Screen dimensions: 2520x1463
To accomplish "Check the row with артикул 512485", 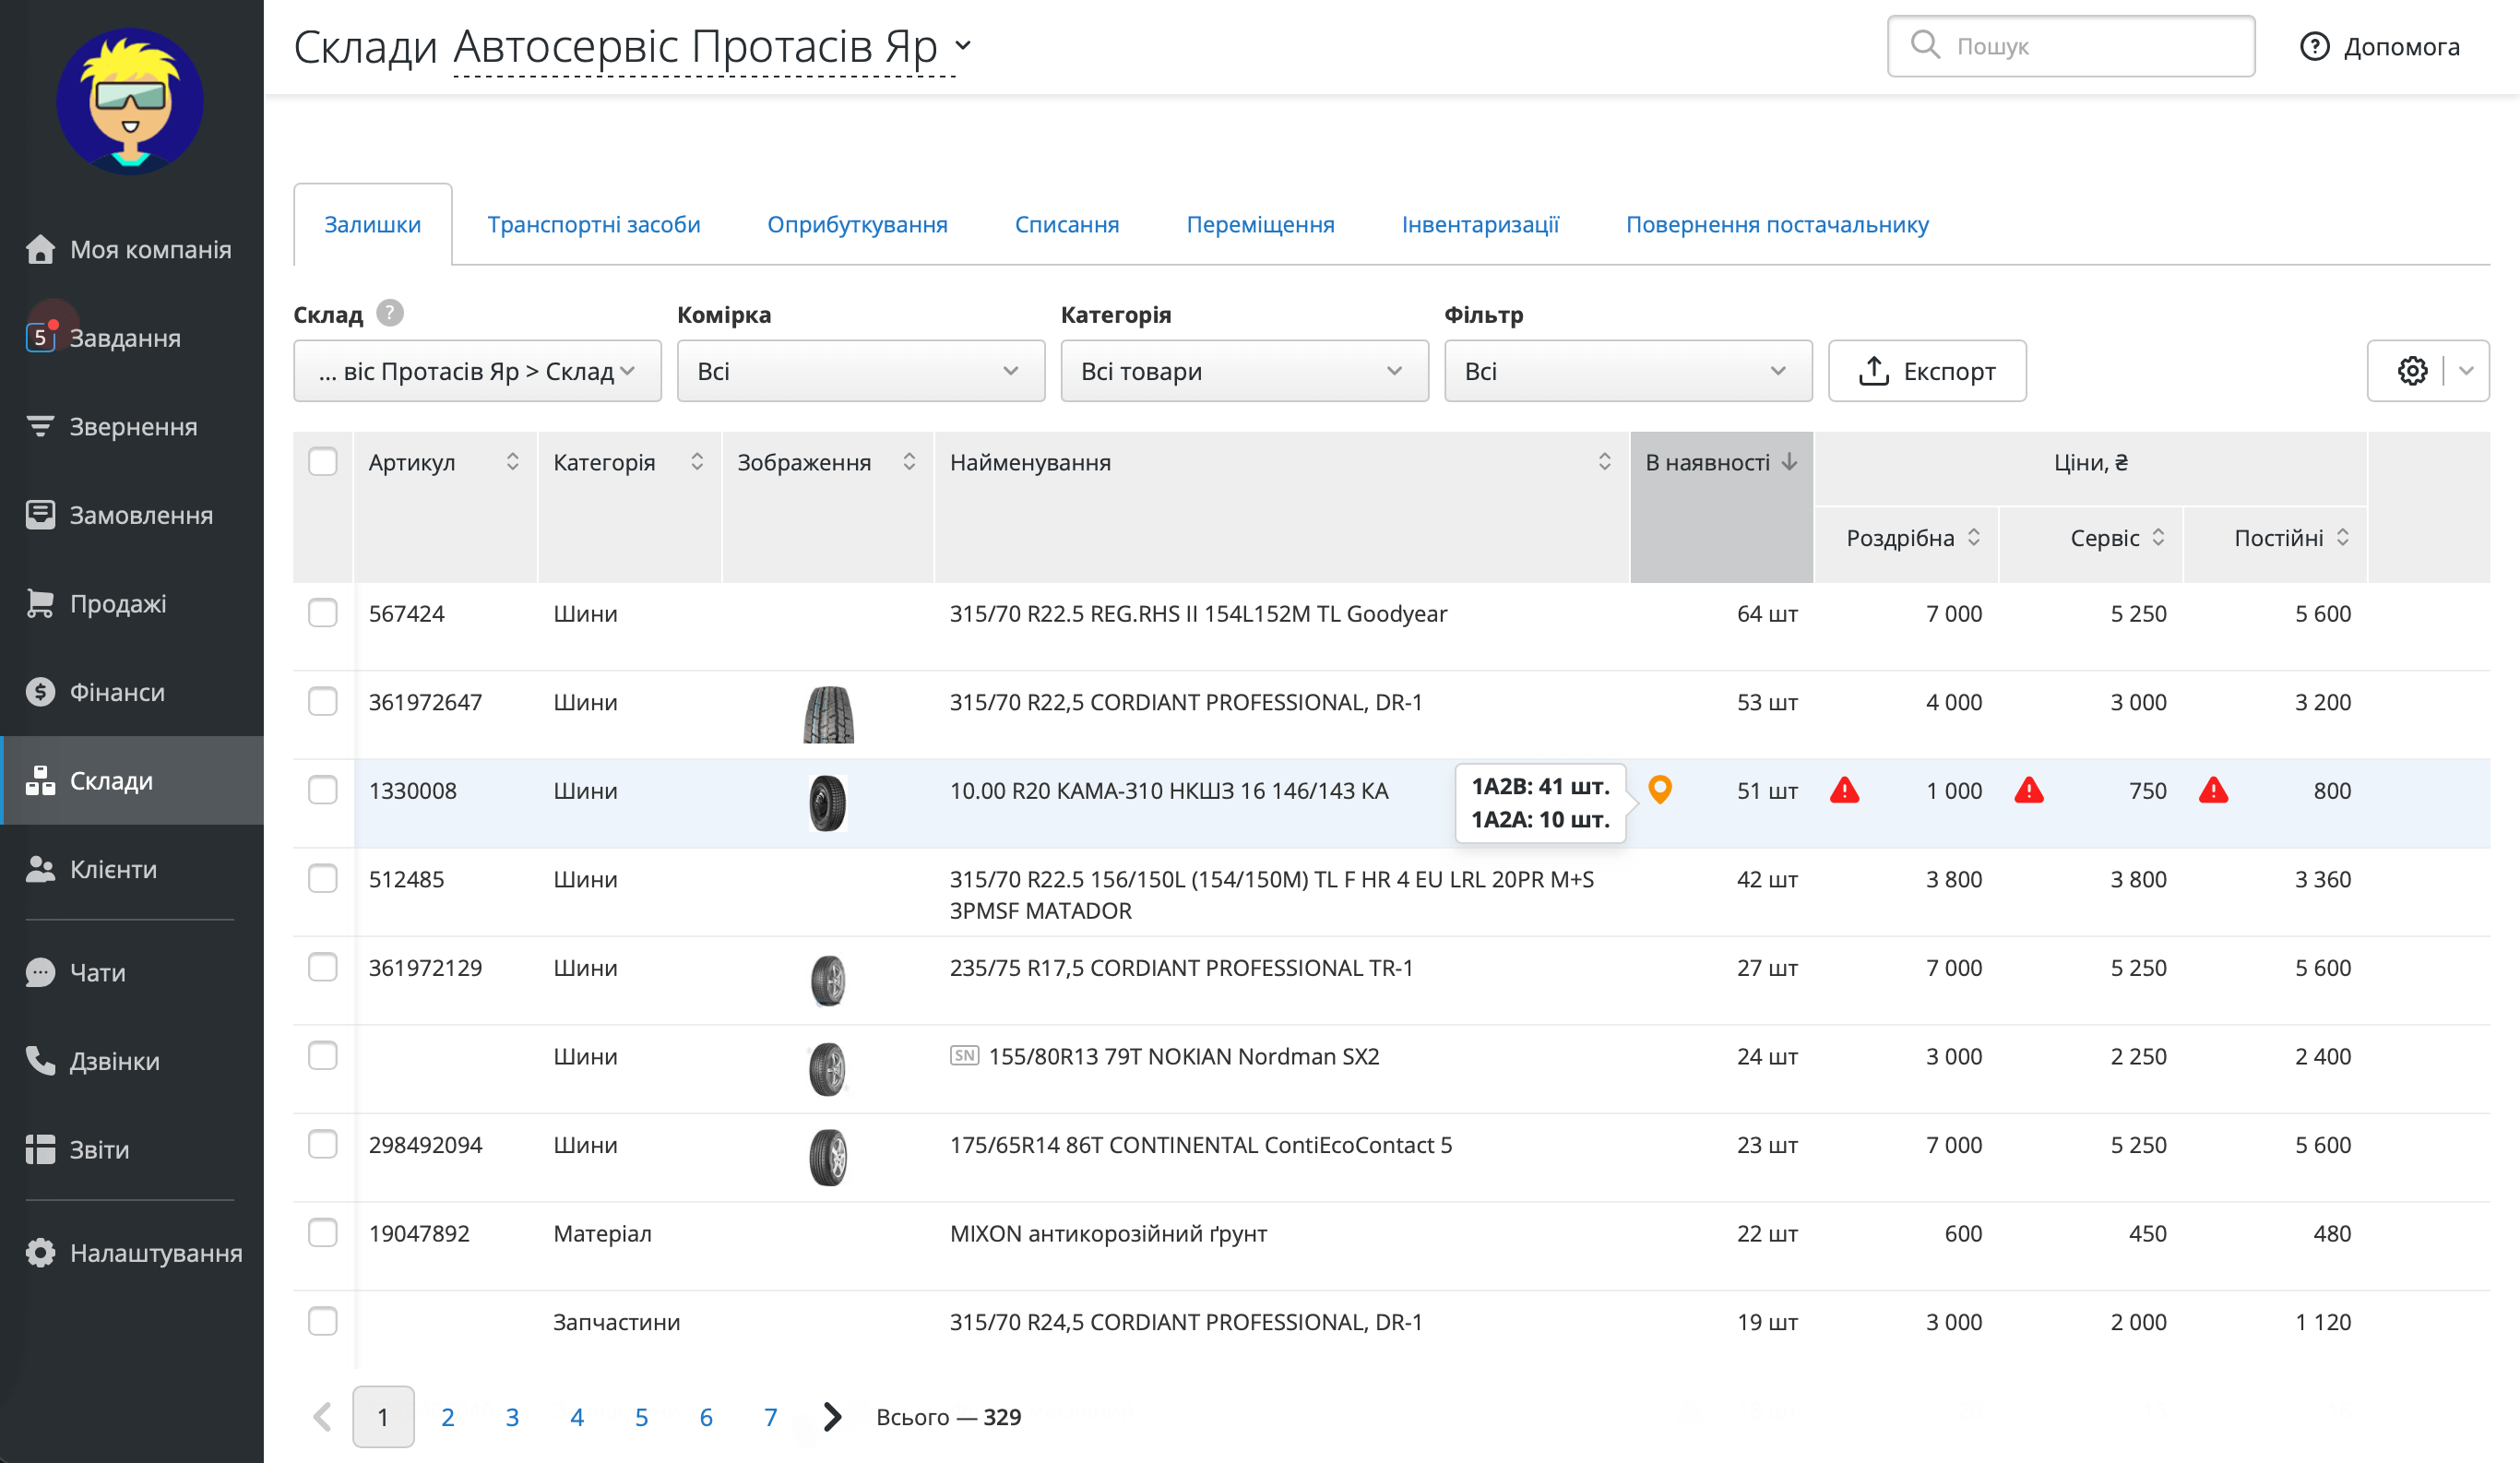I will tap(323, 878).
